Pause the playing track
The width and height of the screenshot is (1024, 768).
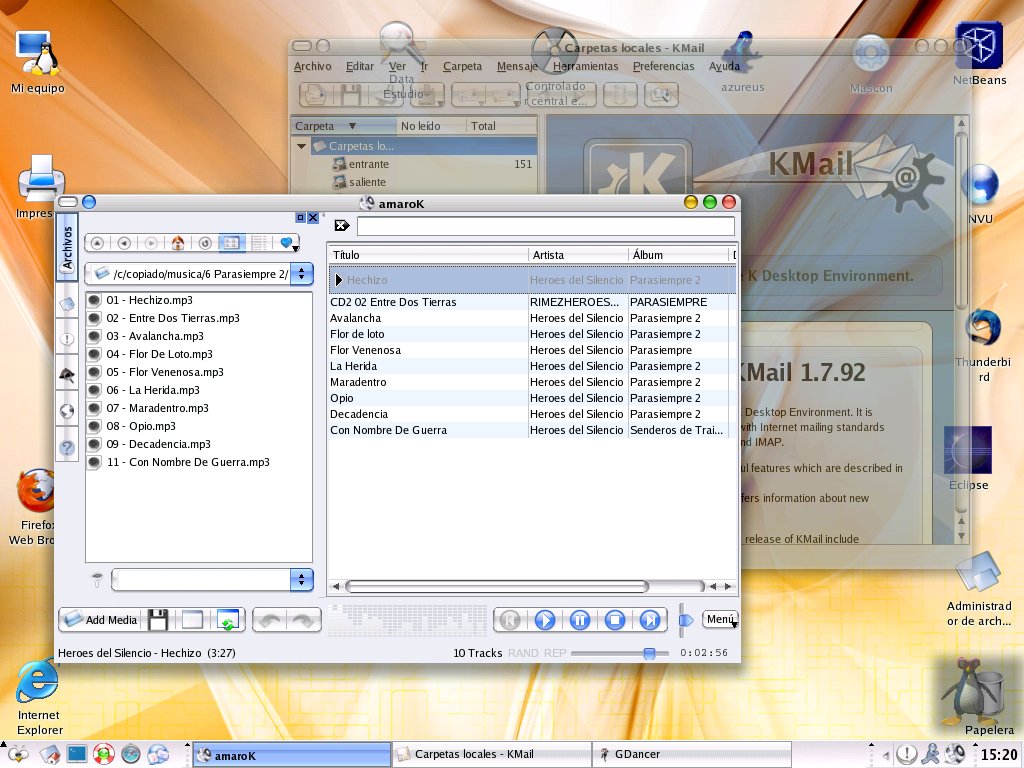580,620
